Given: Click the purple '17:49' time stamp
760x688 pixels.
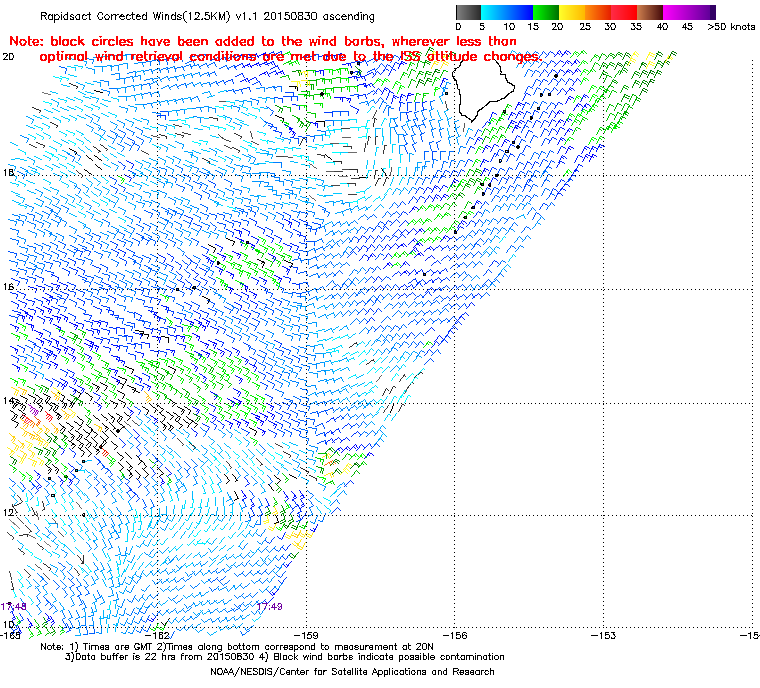Looking at the screenshot, I should pos(269,607).
